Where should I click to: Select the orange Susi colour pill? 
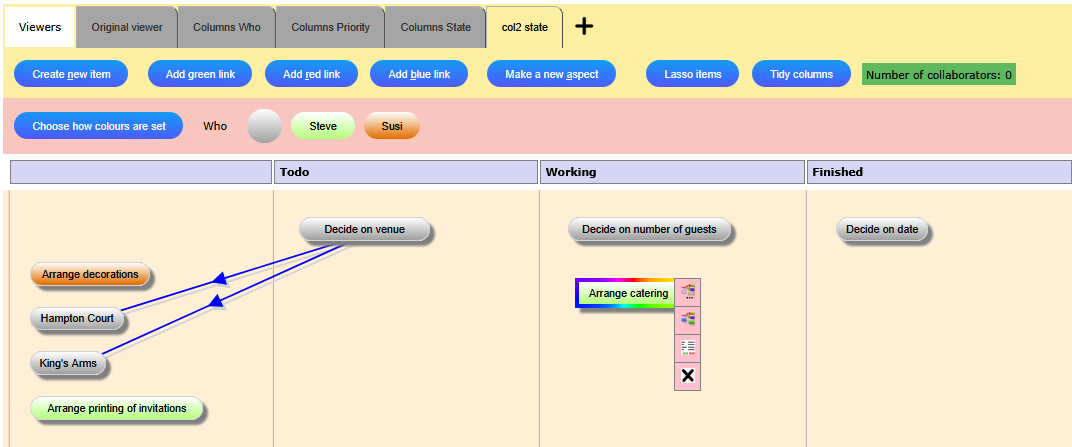[391, 126]
